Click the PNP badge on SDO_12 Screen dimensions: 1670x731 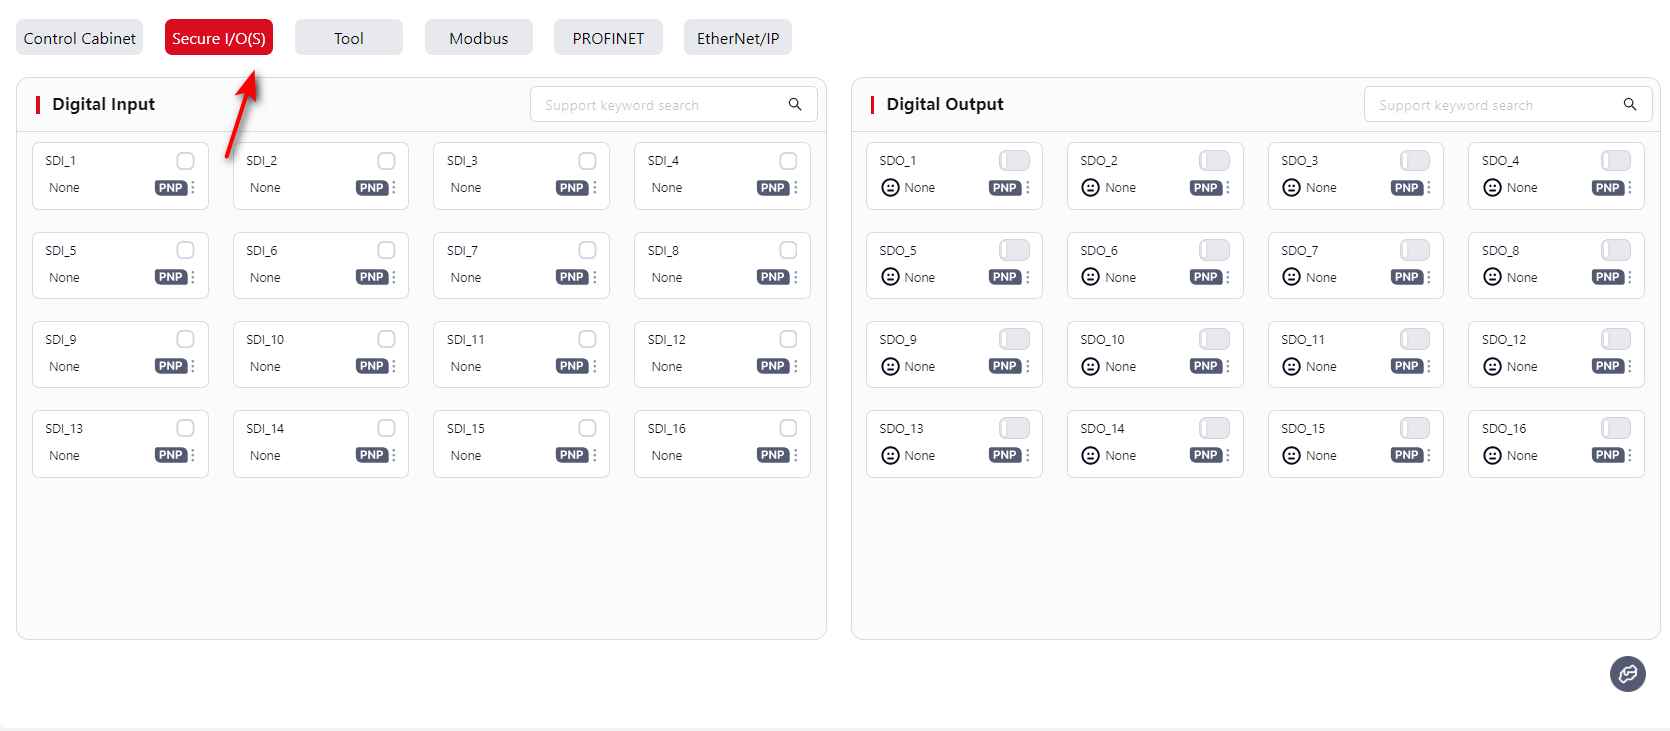point(1606,367)
